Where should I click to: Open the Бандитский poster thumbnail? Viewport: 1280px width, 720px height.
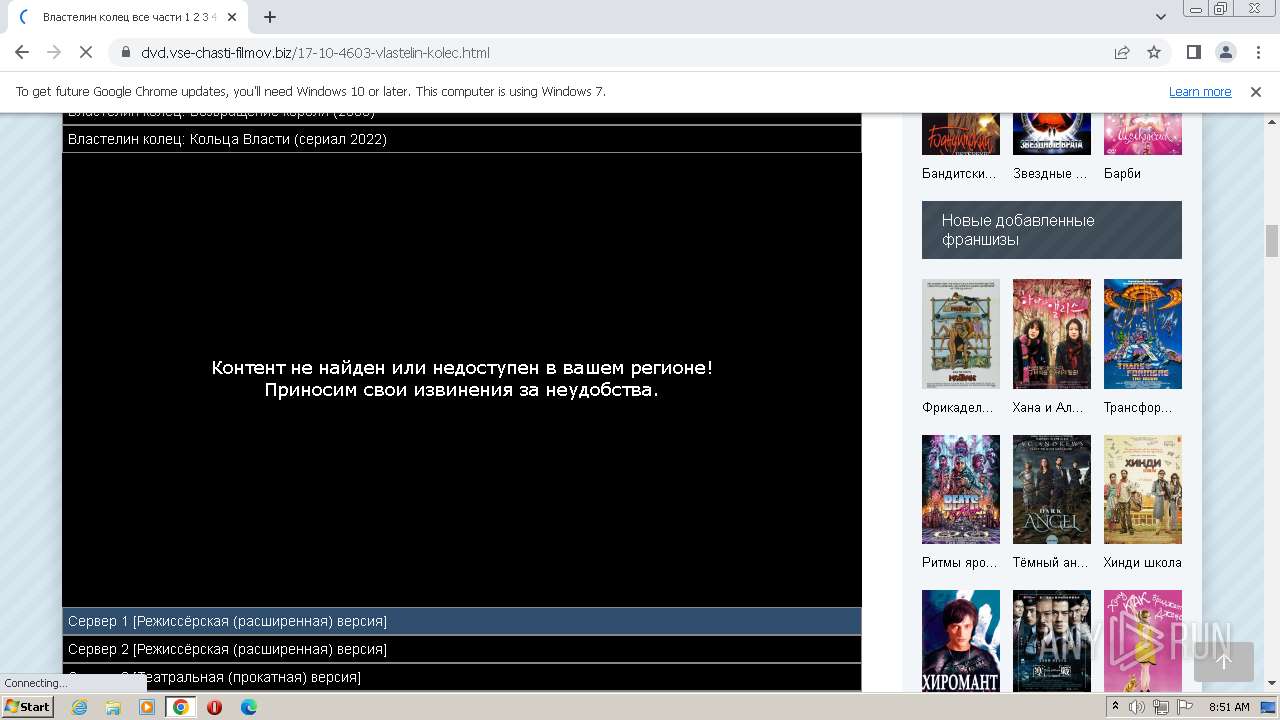pyautogui.click(x=961, y=134)
